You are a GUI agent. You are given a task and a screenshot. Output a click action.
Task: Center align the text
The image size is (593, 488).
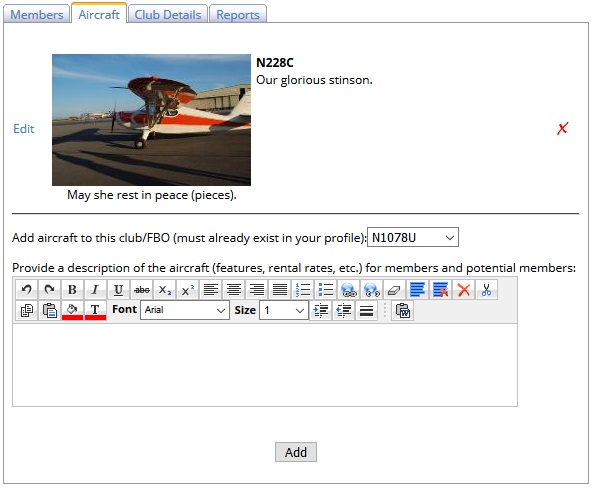click(x=234, y=290)
